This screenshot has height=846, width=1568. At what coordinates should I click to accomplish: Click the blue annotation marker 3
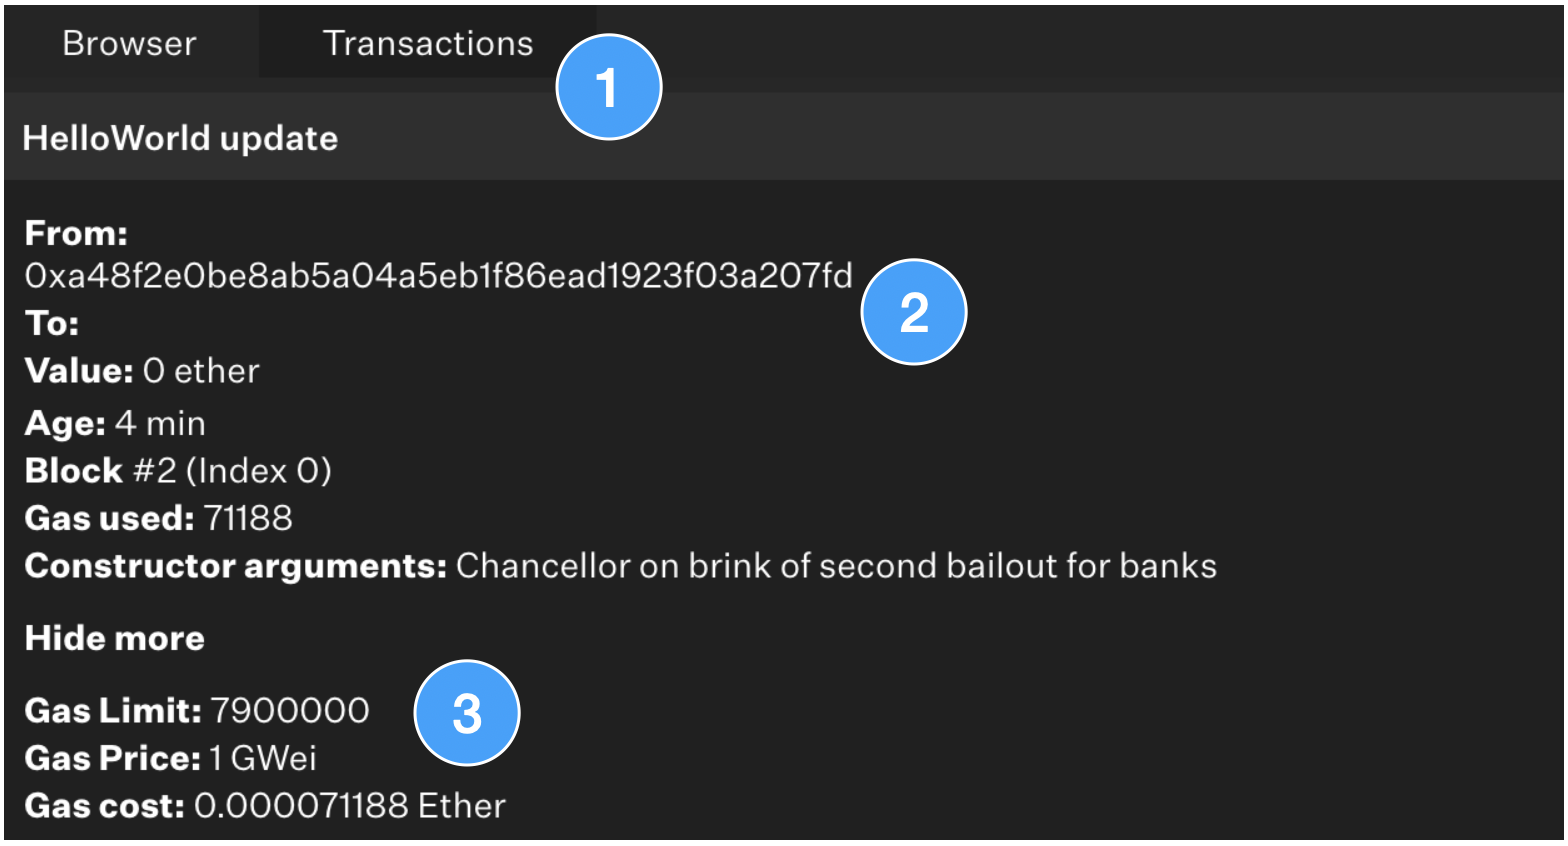(467, 713)
